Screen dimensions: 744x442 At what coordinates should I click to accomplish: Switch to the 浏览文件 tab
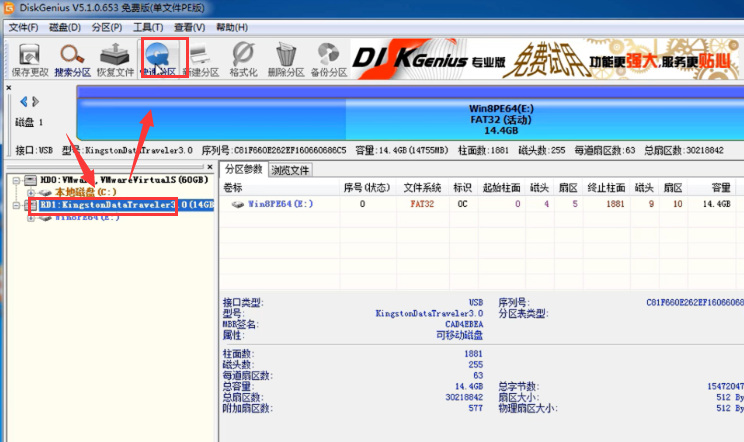click(291, 170)
